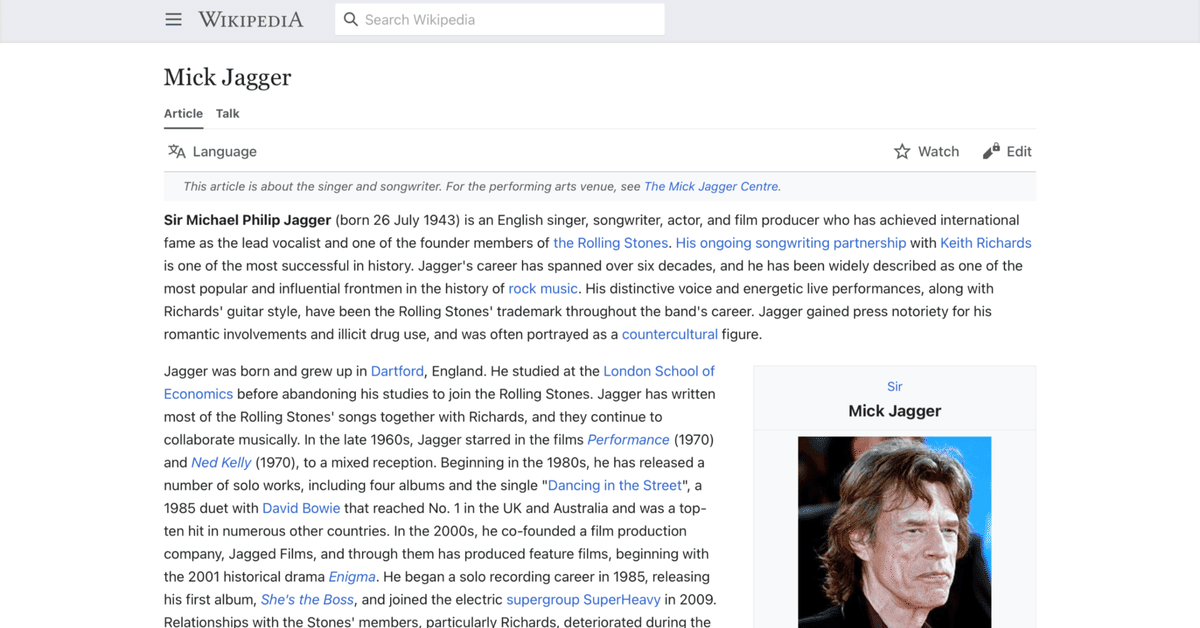
Task: Click the bold Sir Michael Philip Jagger text
Action: [248, 220]
